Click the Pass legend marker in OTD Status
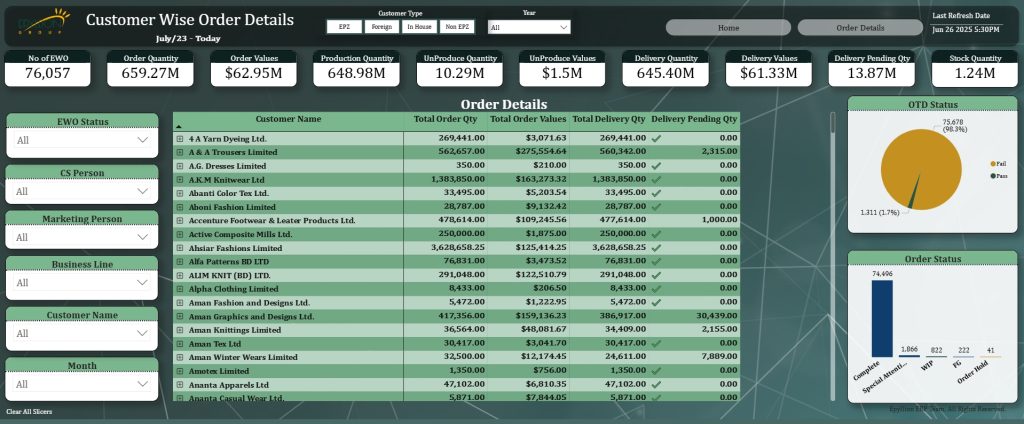Image resolution: width=1024 pixels, height=424 pixels. click(991, 175)
